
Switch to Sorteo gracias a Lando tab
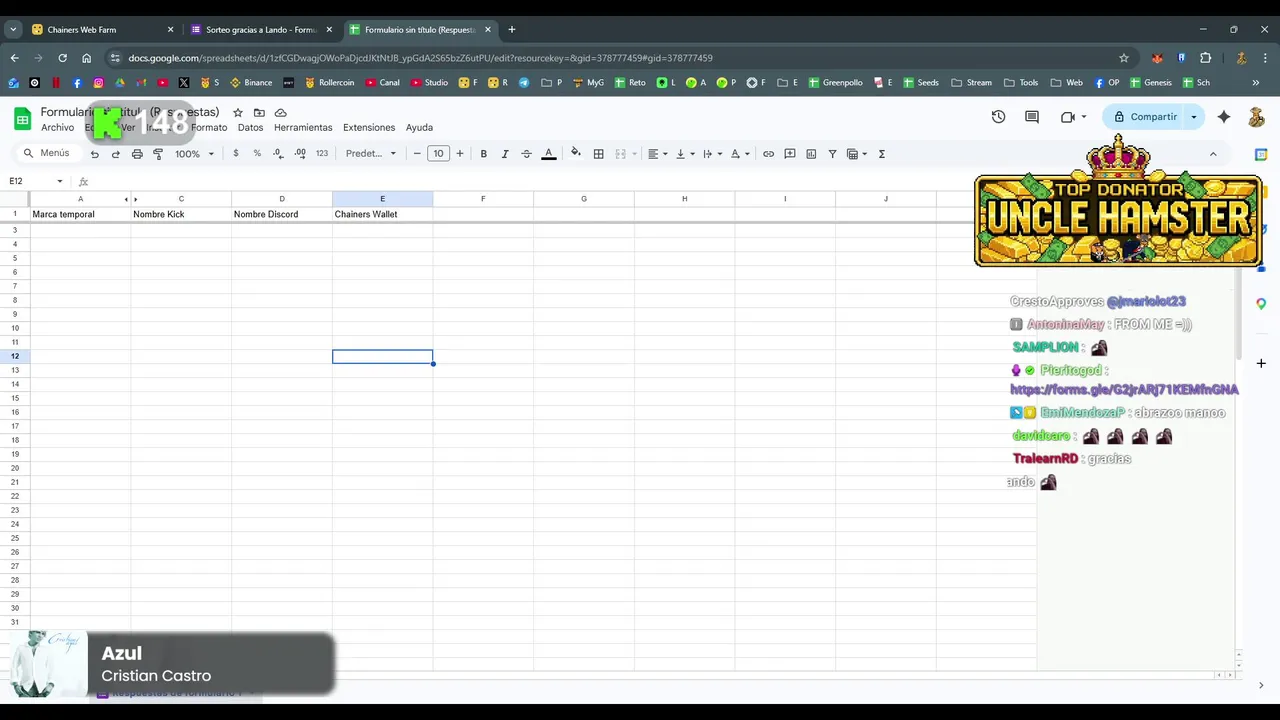(x=261, y=30)
